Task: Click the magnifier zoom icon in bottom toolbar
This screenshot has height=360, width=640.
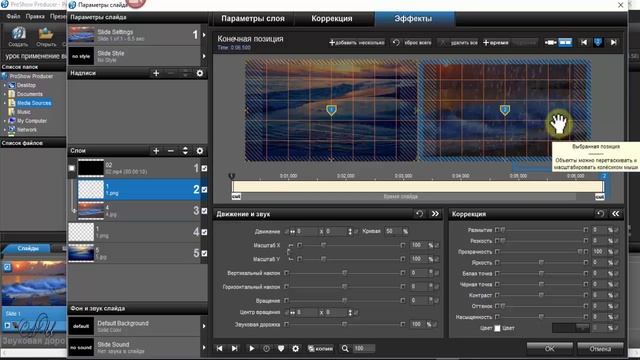Action: (x=345, y=348)
